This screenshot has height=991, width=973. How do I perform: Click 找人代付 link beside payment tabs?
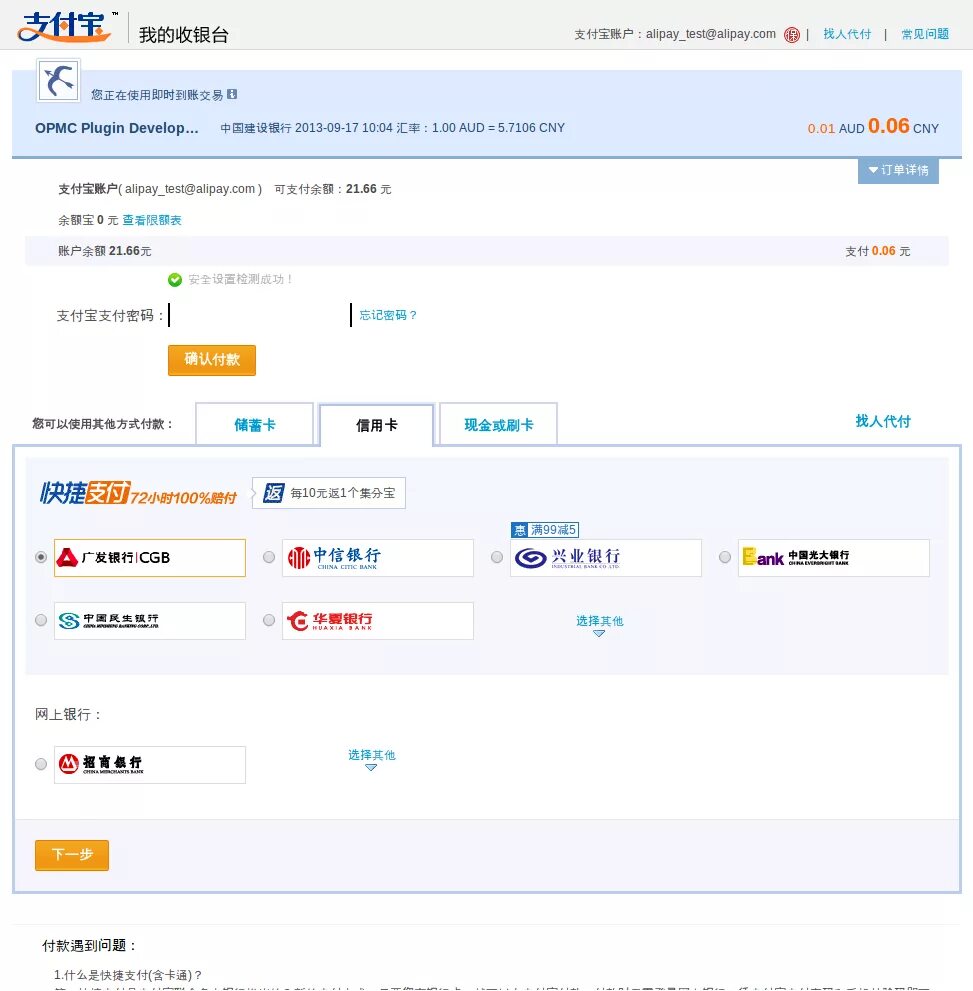883,422
